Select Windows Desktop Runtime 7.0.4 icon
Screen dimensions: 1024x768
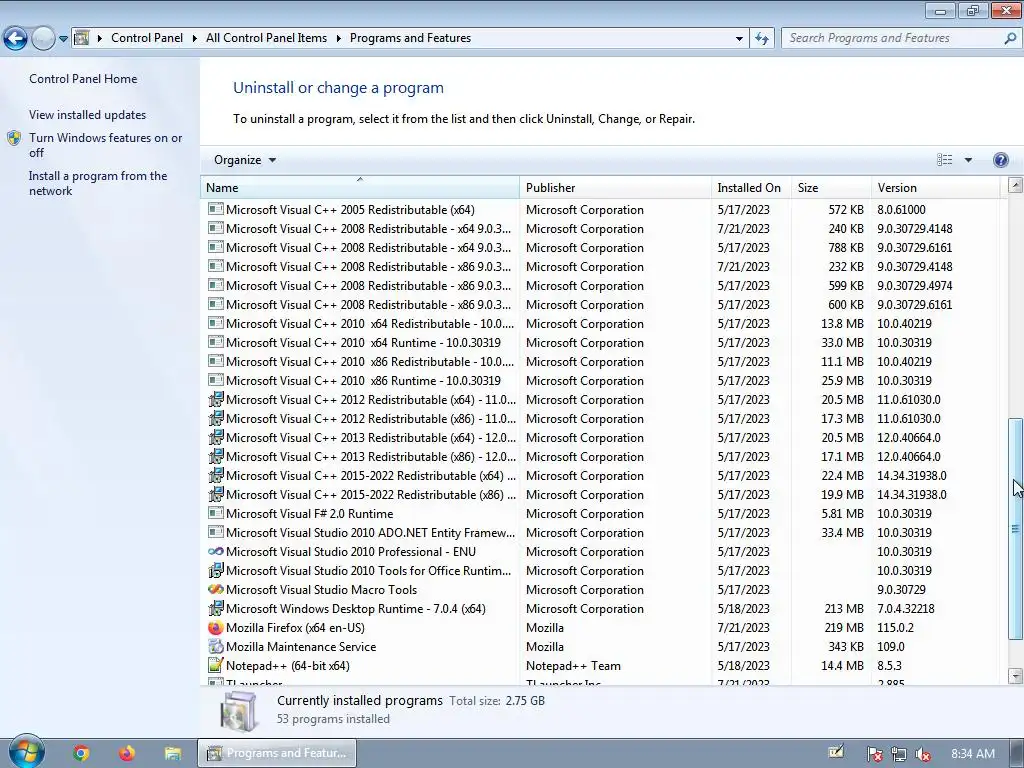[216, 609]
